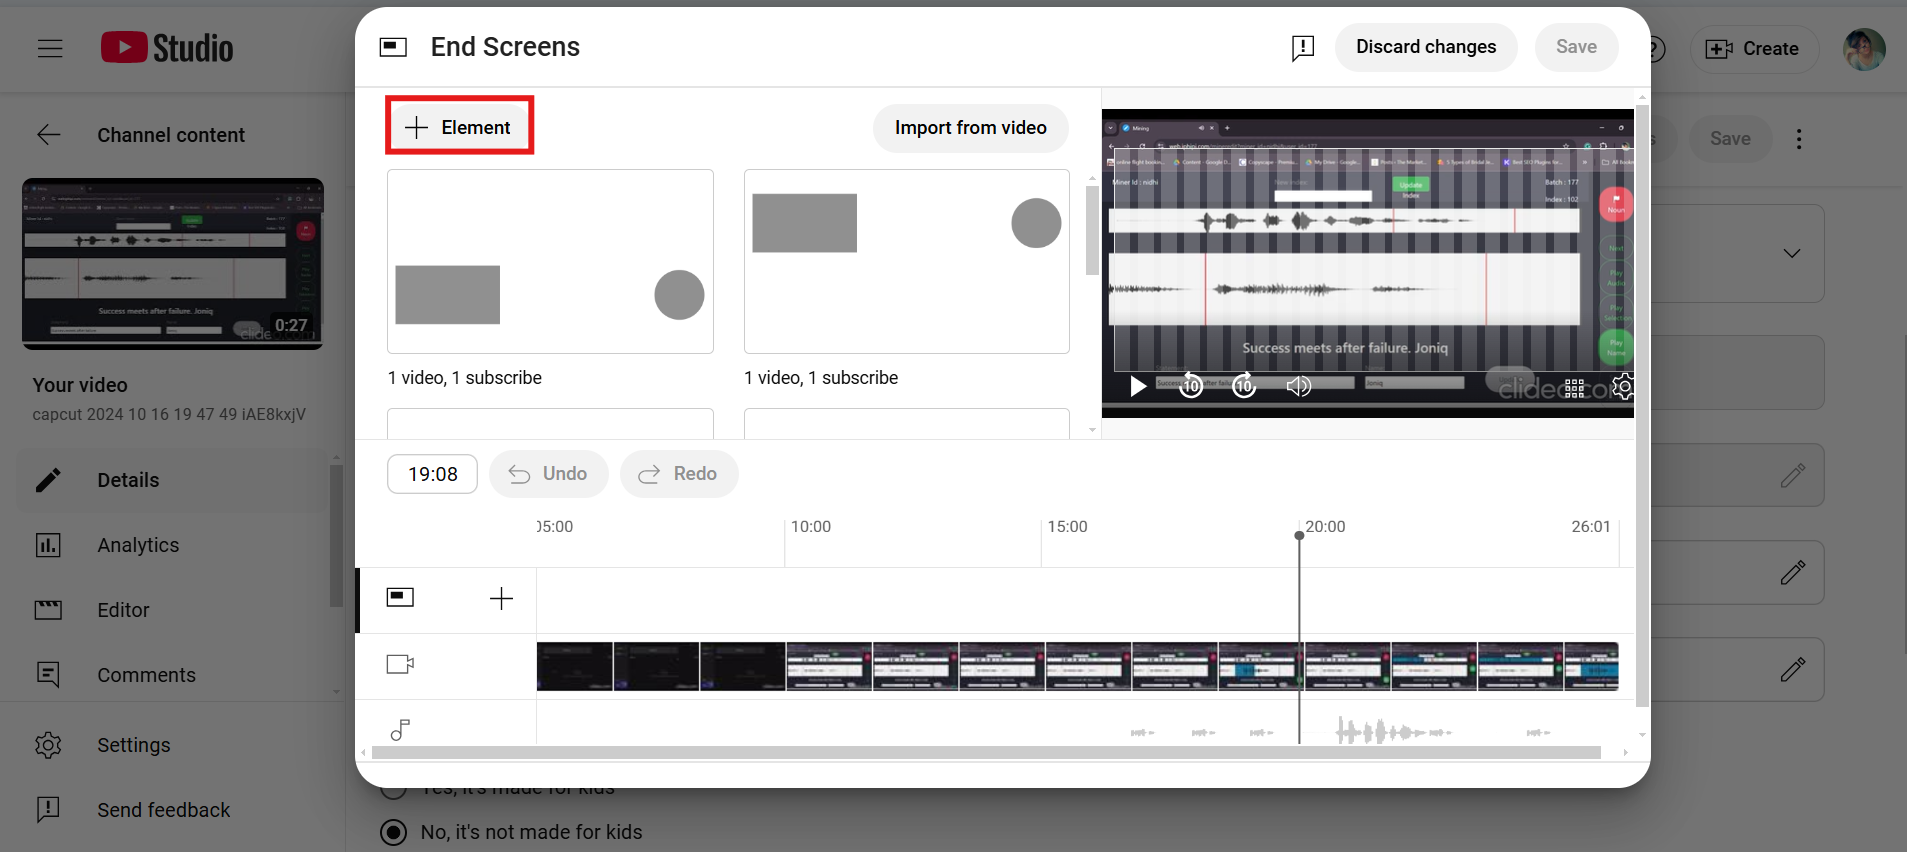Click the 19:08 timecode field
This screenshot has width=1907, height=852.
point(432,474)
